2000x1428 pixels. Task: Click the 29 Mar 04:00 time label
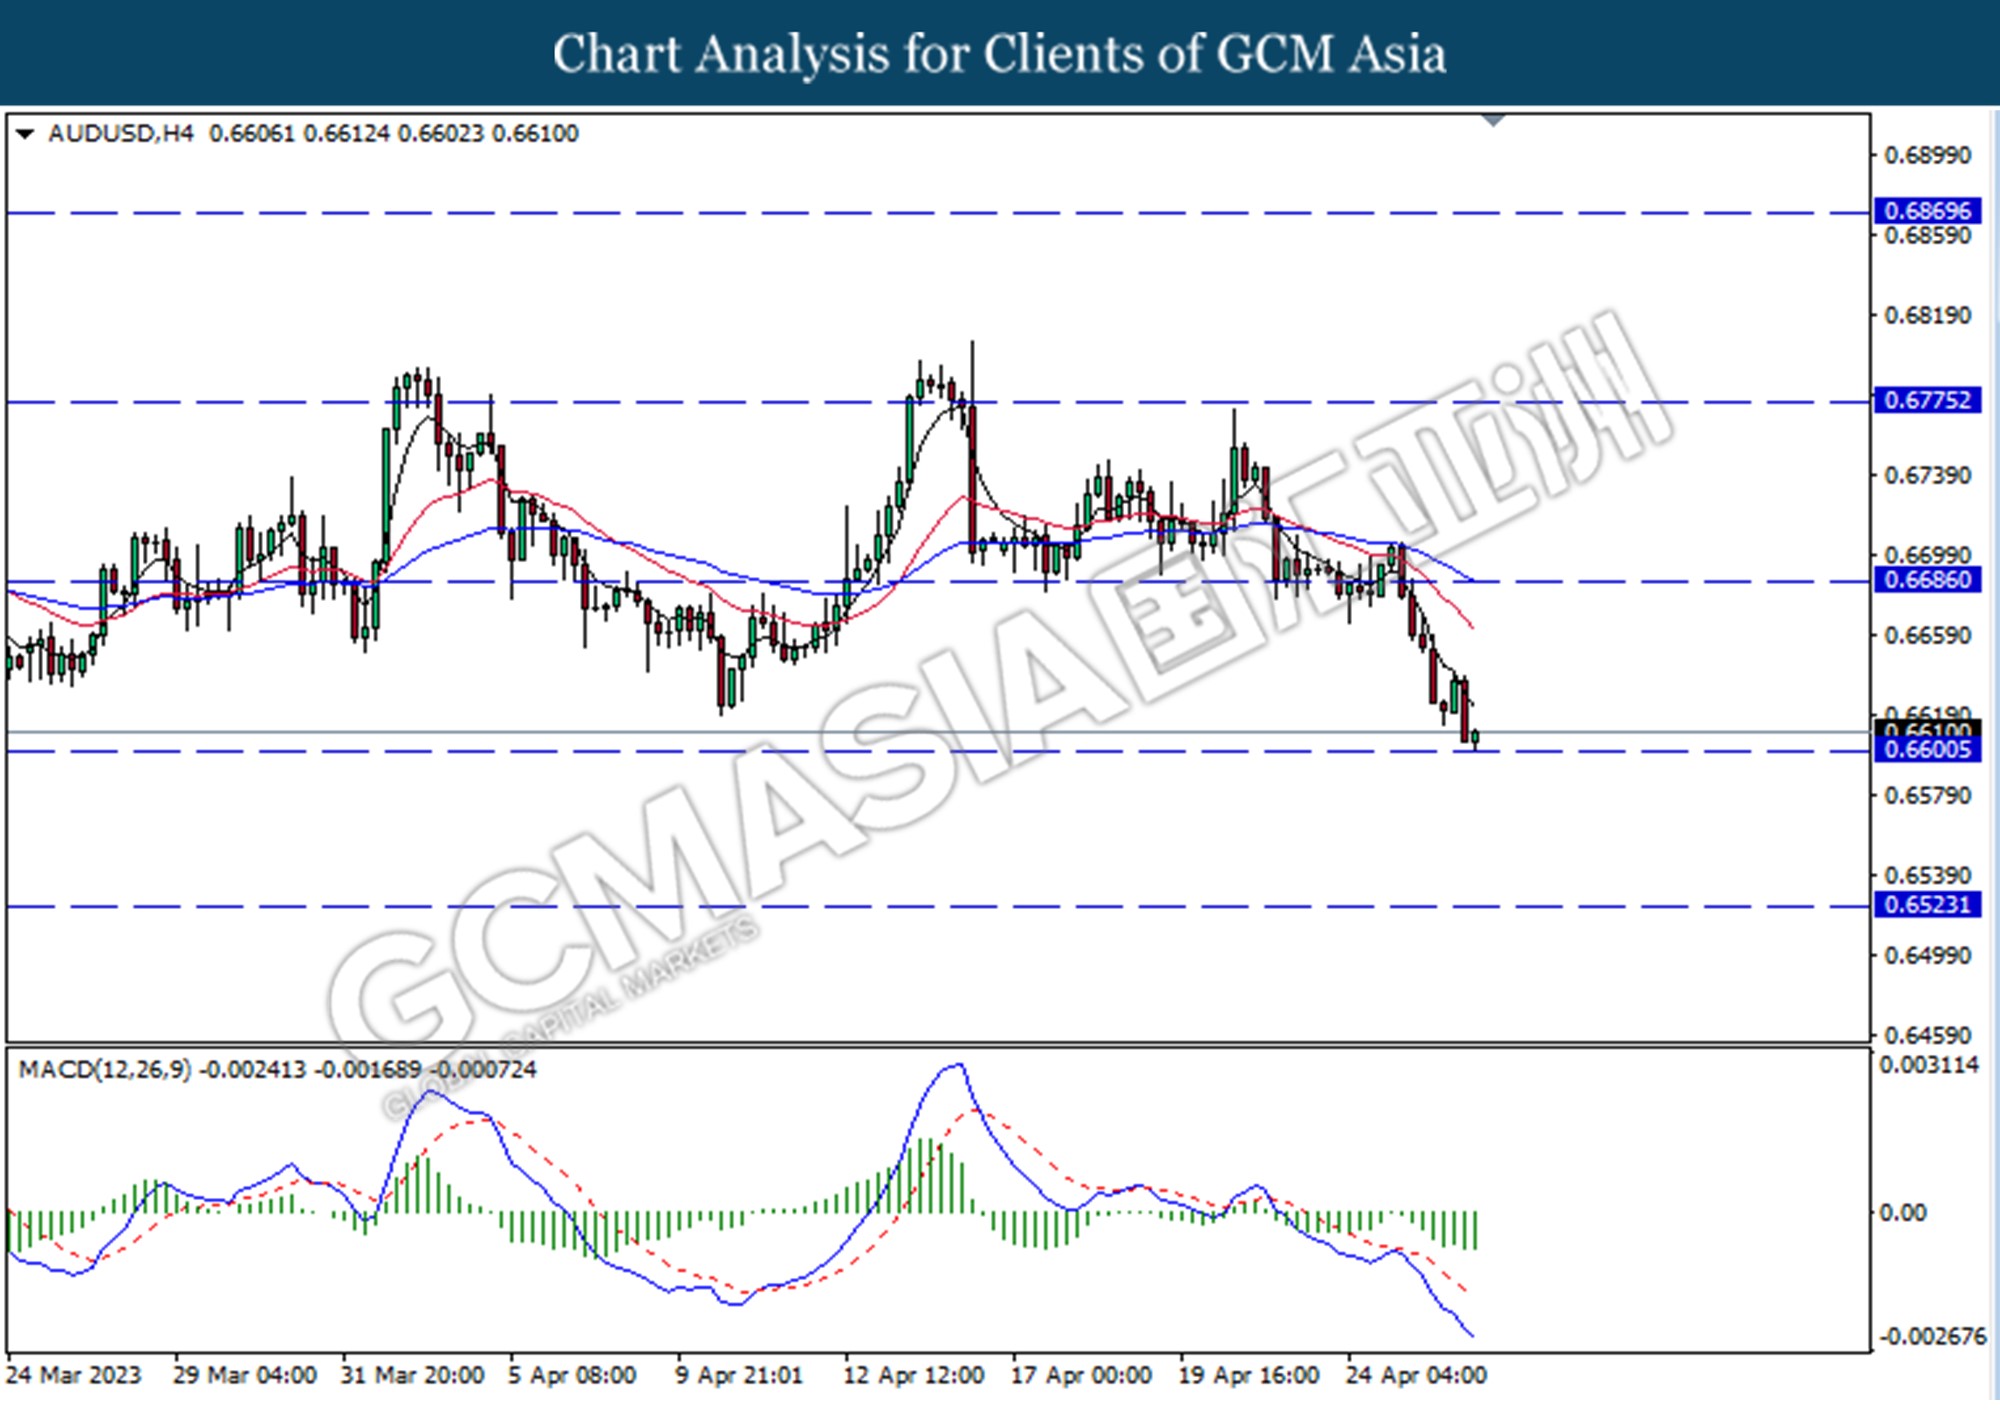(245, 1375)
